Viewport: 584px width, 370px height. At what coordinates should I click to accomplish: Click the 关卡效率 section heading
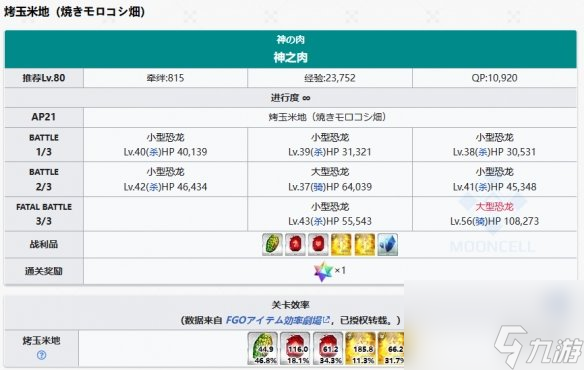click(x=291, y=305)
